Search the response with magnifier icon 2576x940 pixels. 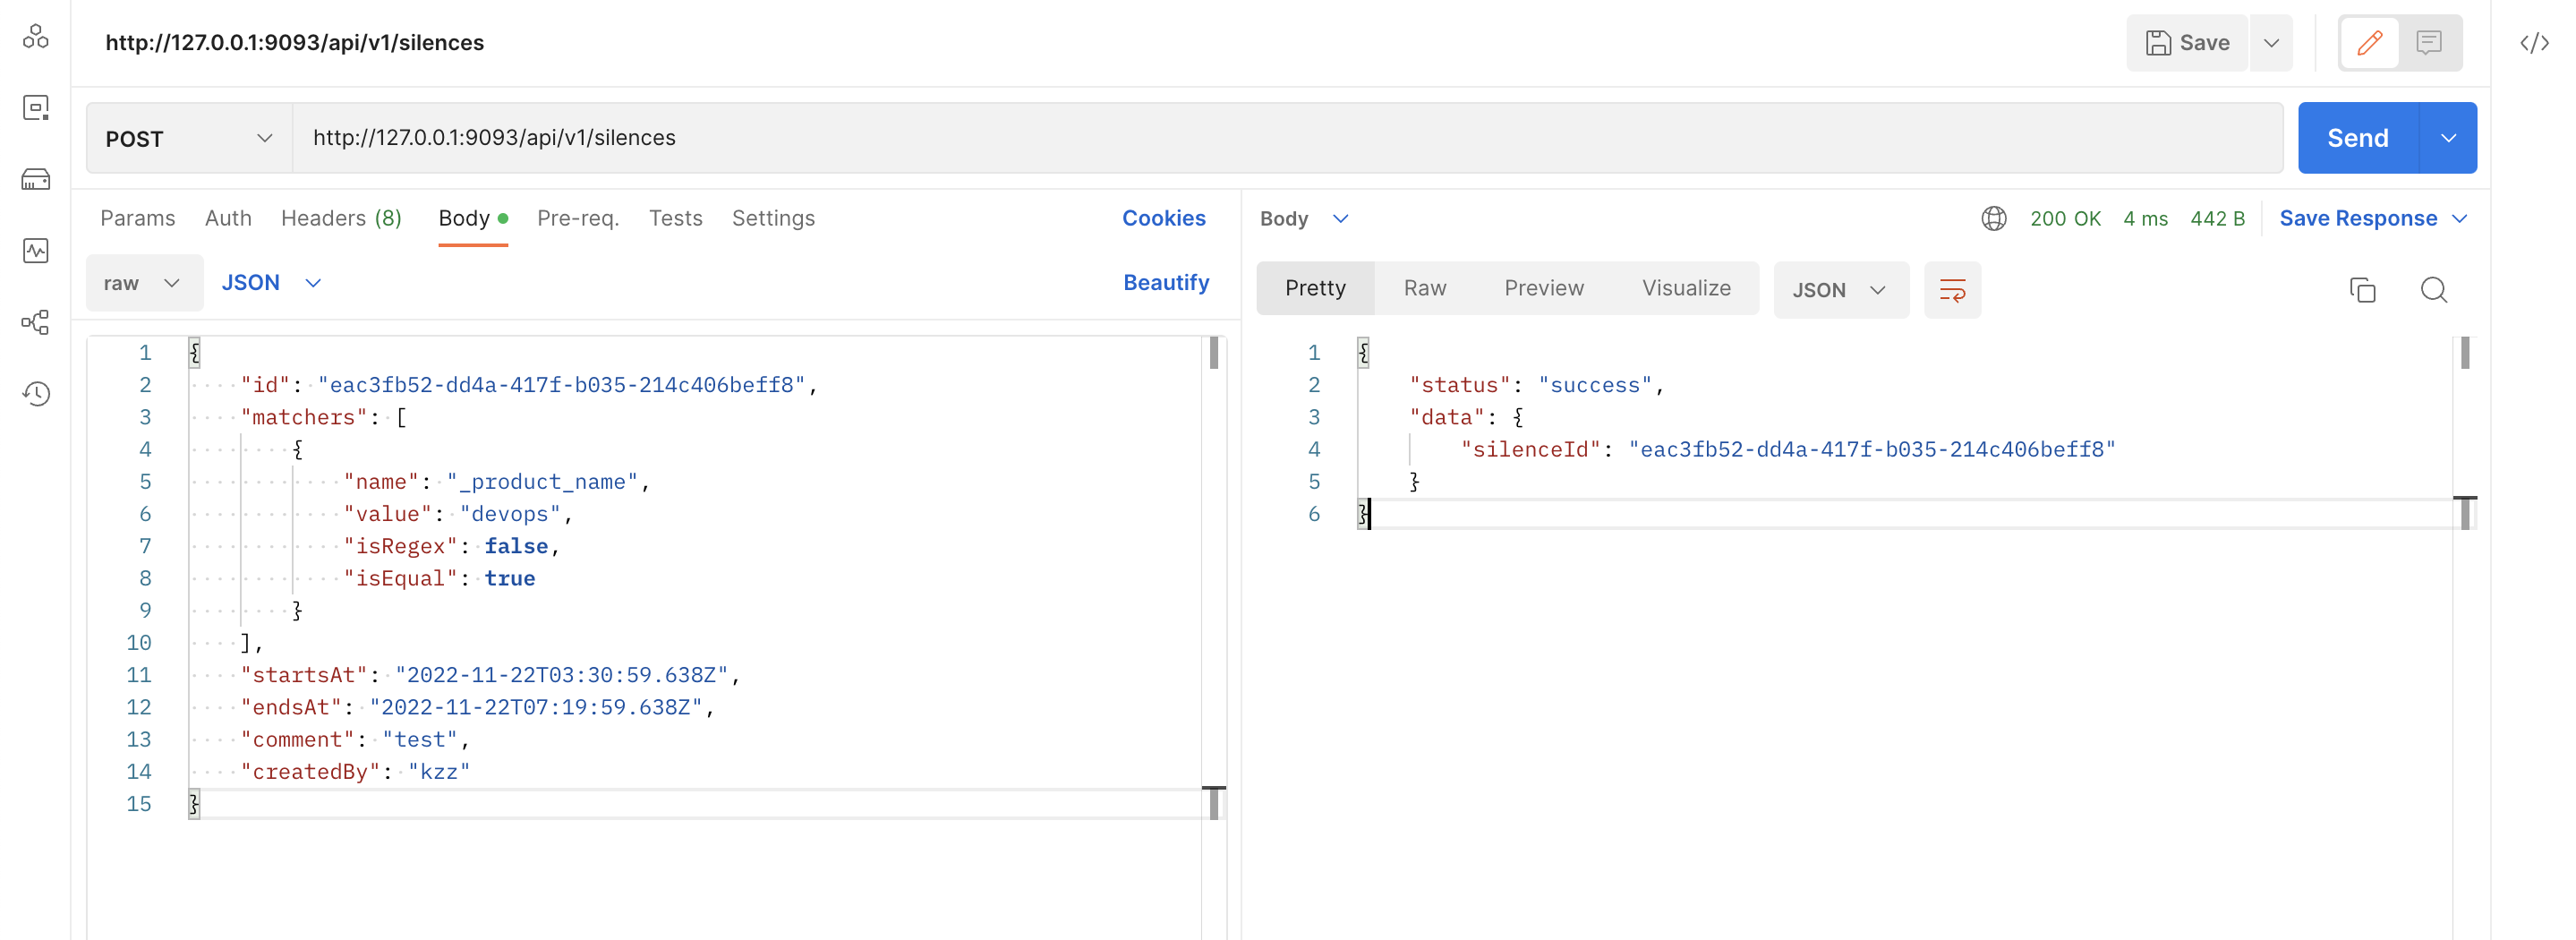pos(2434,290)
